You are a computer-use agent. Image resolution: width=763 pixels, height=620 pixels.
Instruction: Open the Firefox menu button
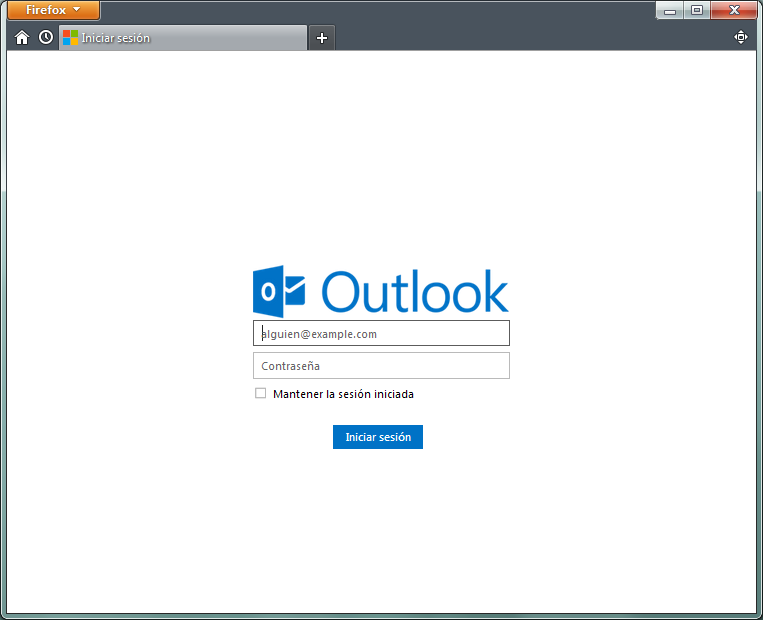tap(54, 10)
